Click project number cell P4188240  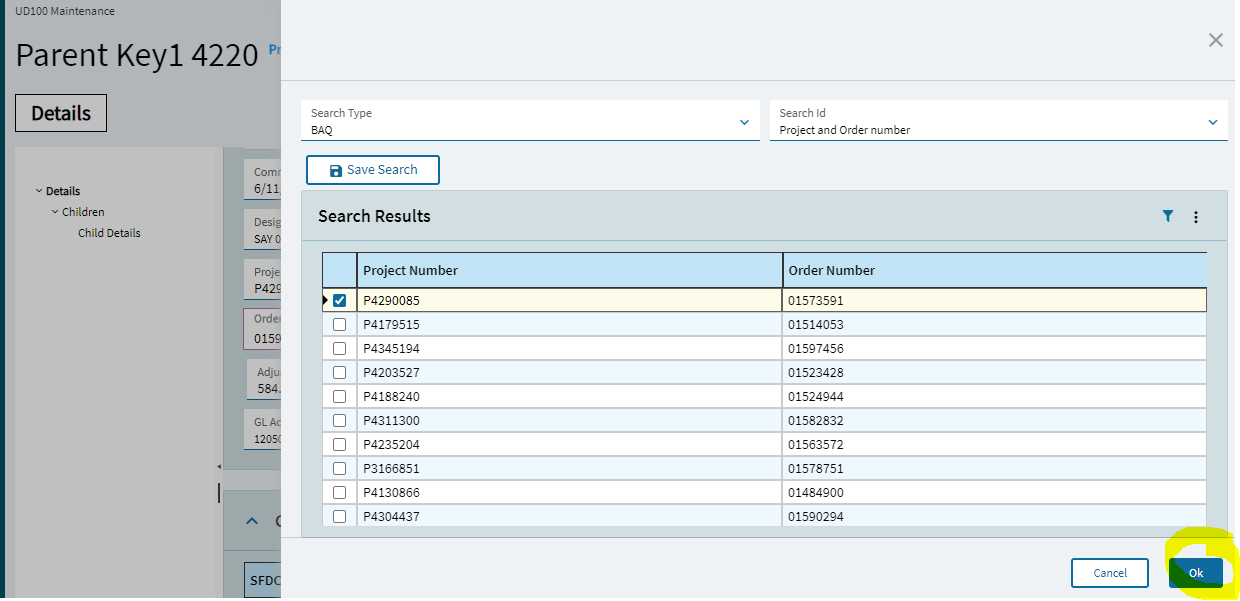point(569,396)
